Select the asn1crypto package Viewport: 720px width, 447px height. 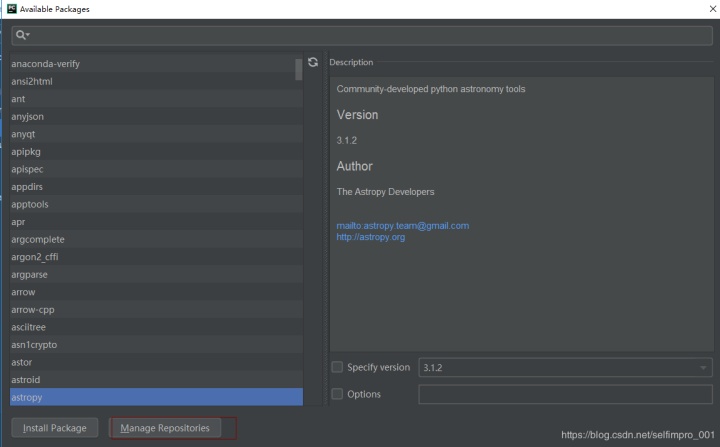click(156, 345)
